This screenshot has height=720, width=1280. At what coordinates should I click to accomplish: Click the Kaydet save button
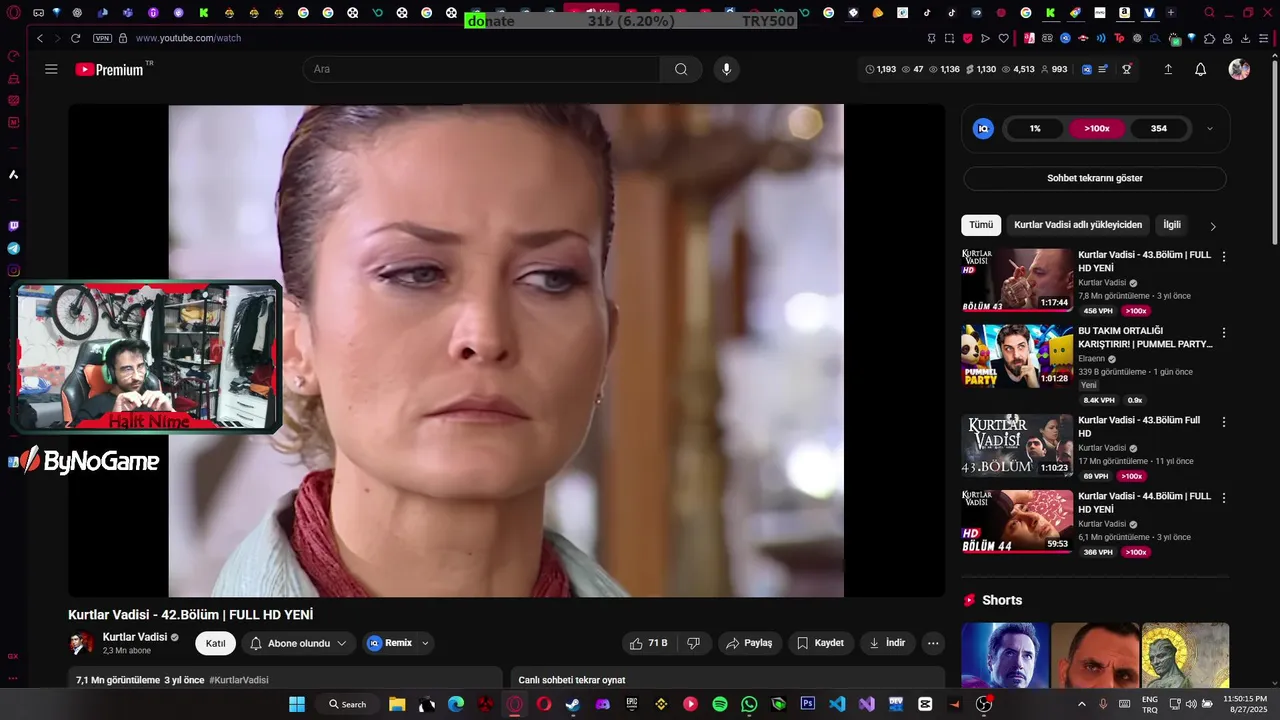click(x=820, y=643)
